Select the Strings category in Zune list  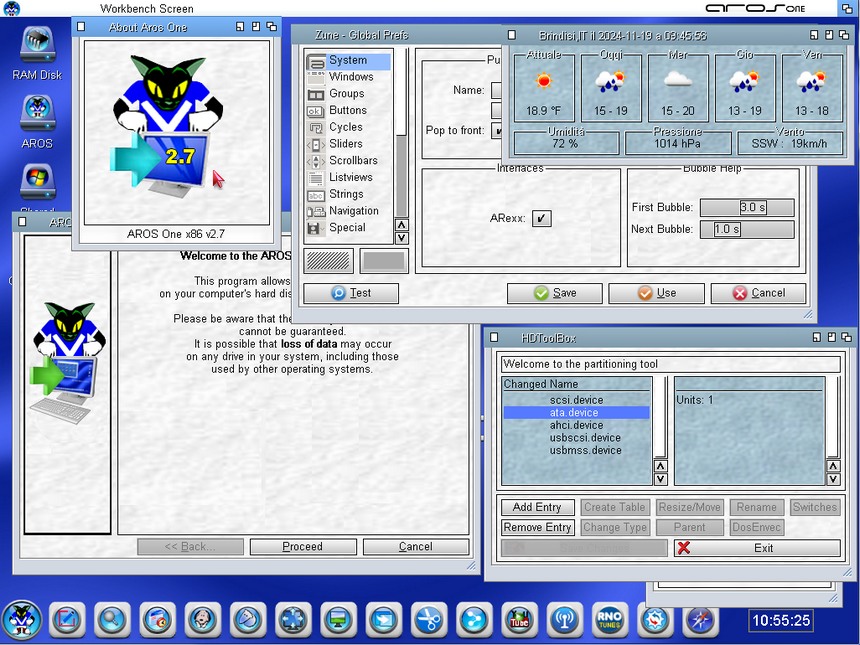tap(348, 194)
